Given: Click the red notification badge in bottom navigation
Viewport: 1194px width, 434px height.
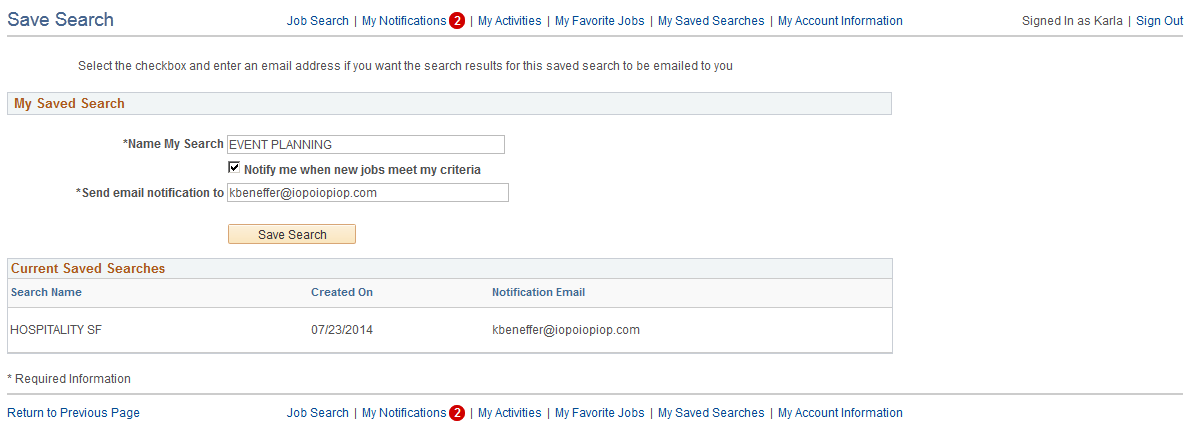Looking at the screenshot, I should [457, 413].
